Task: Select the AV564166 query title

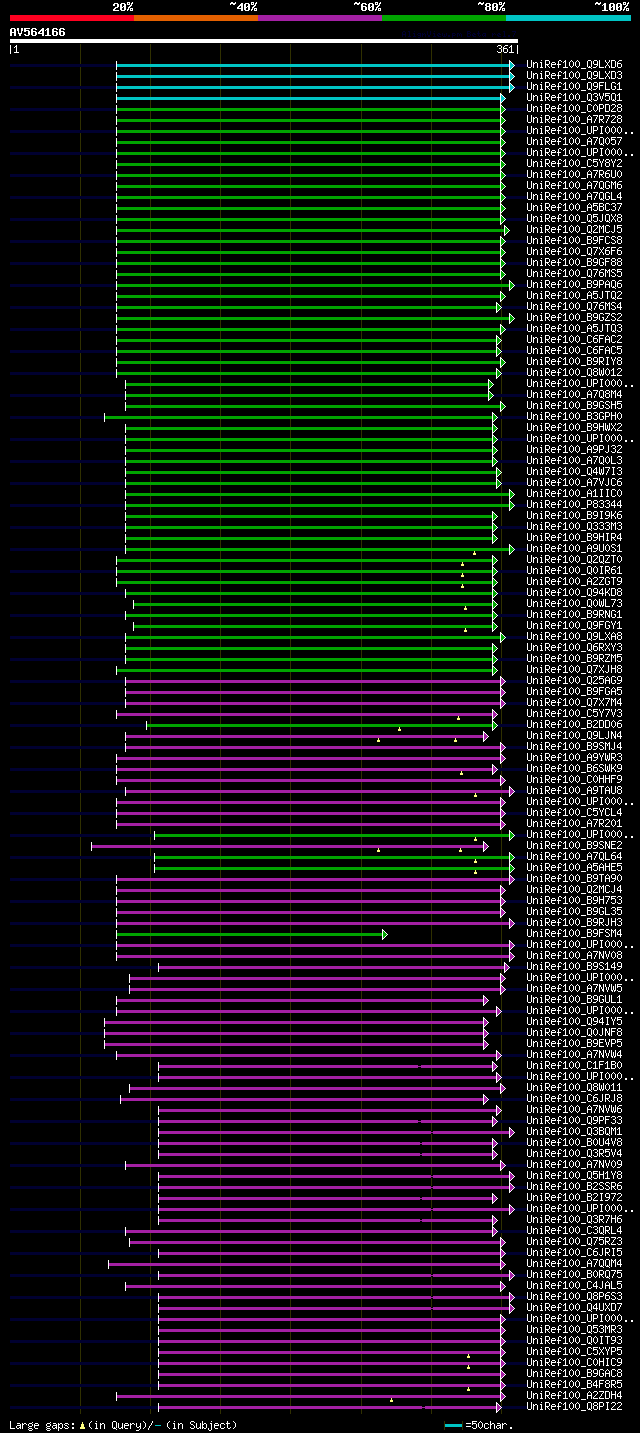Action: tap(38, 32)
